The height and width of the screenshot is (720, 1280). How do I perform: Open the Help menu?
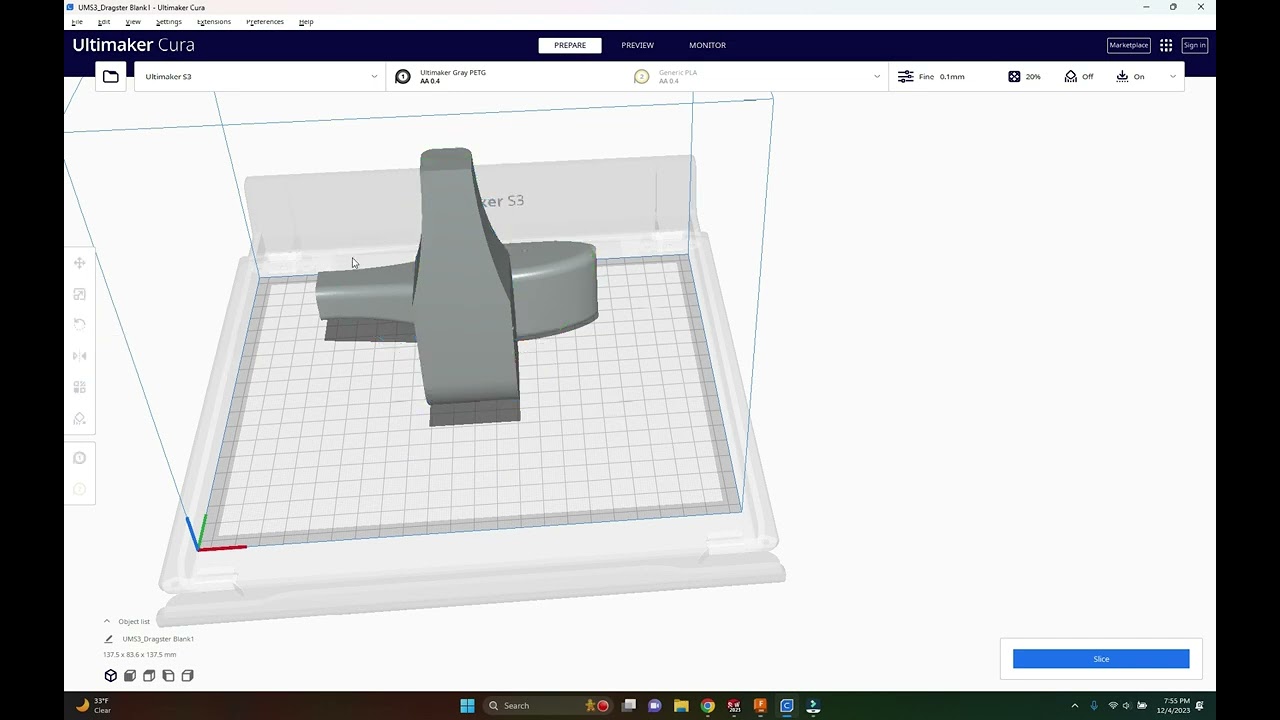(x=306, y=21)
